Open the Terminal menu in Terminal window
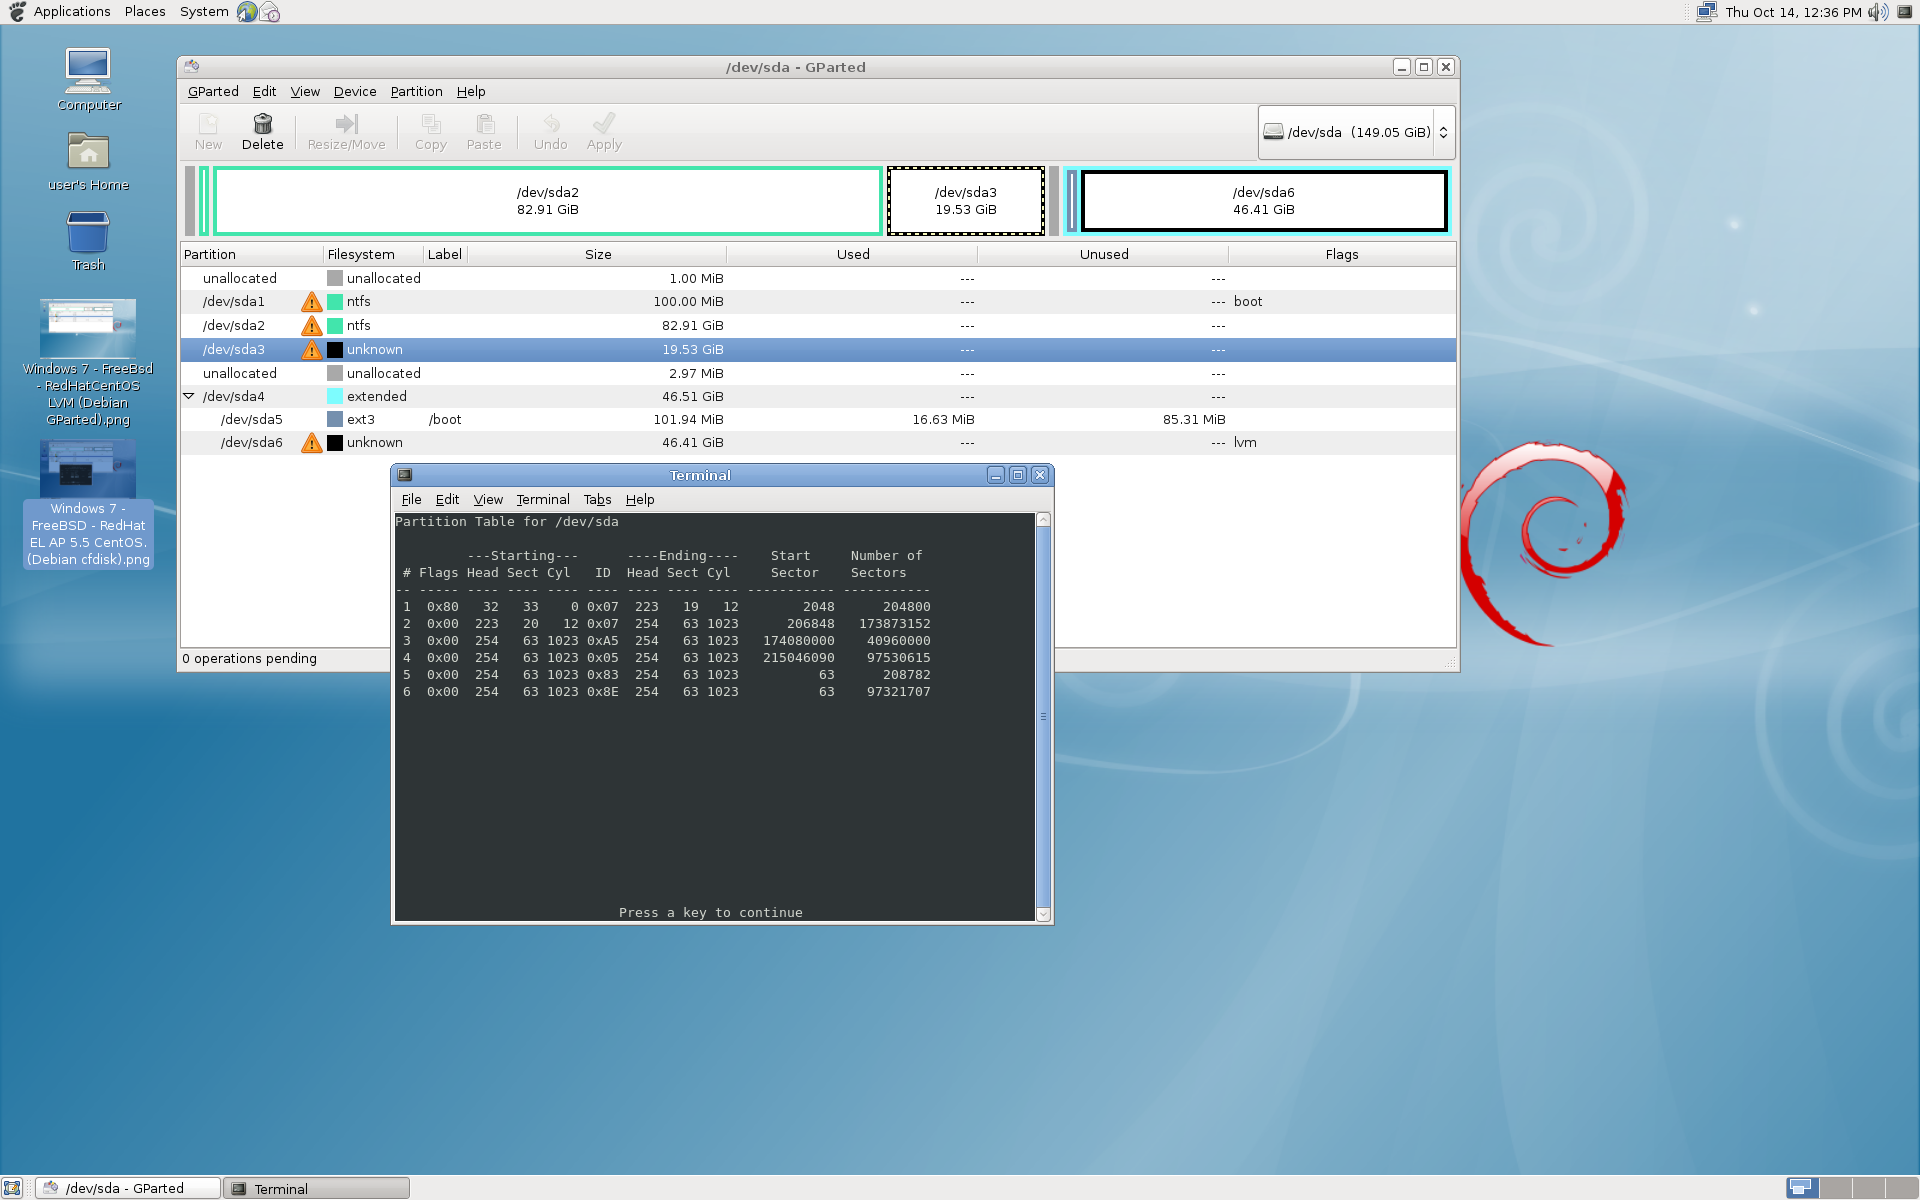This screenshot has height=1200, width=1920. point(543,499)
